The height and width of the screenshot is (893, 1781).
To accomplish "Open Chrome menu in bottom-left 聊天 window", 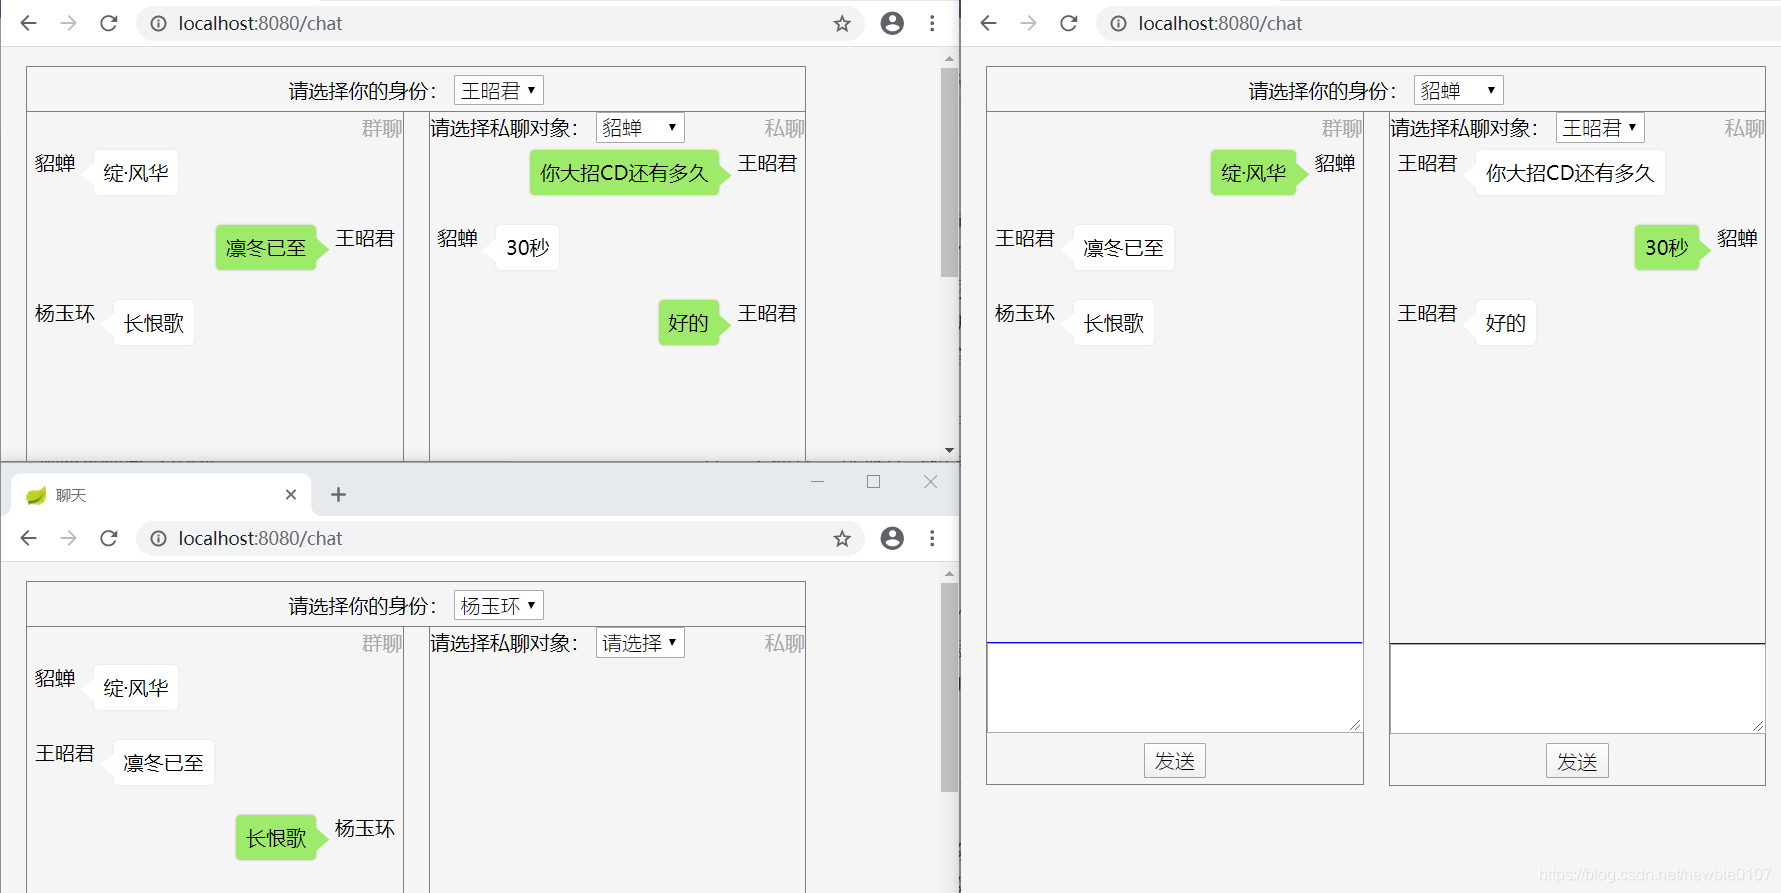I will (x=932, y=538).
